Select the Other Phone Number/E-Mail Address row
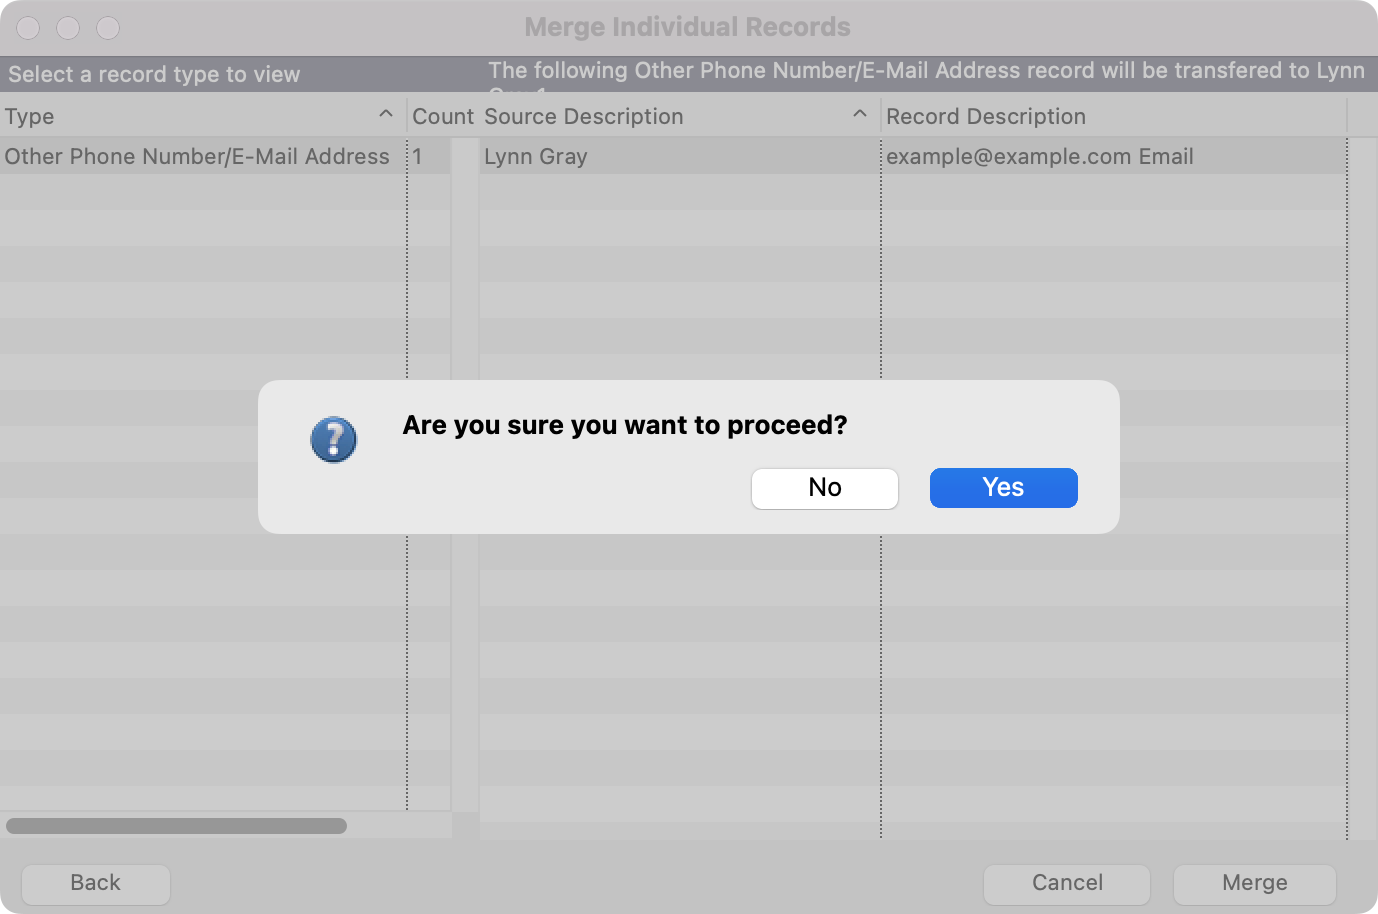1378x914 pixels. [x=197, y=156]
